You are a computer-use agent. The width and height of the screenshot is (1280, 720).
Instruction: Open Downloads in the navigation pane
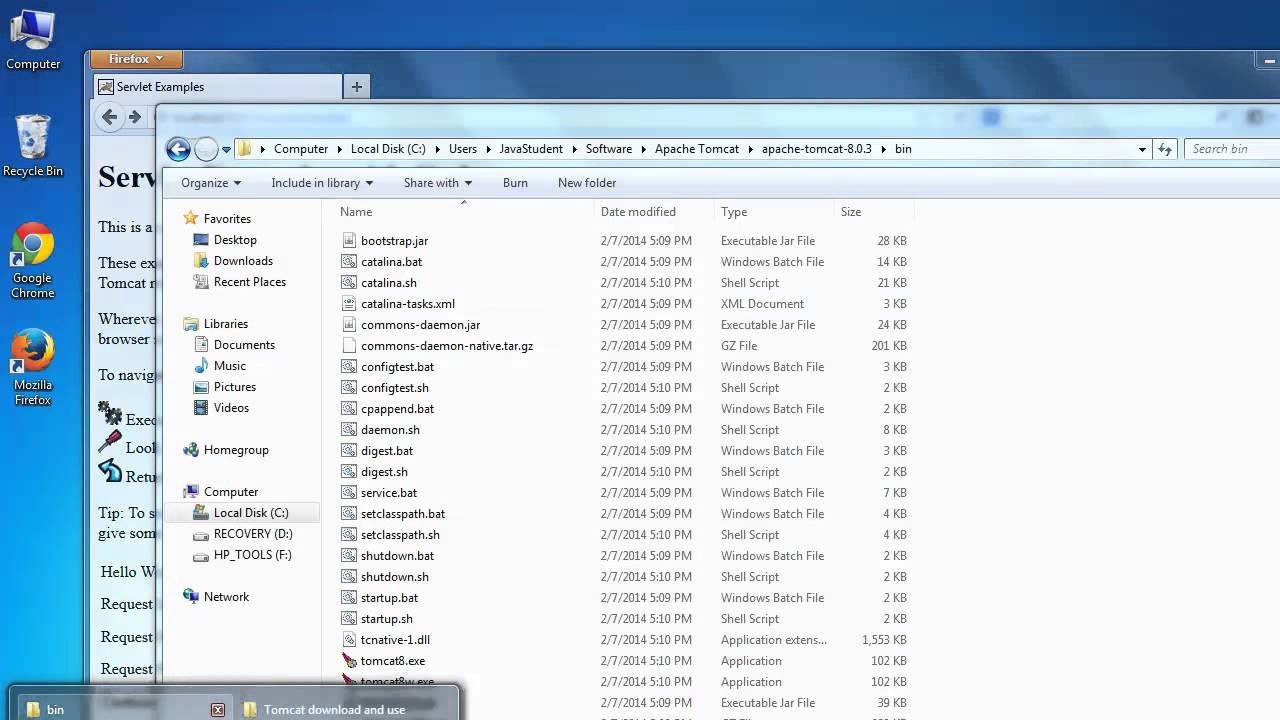243,261
